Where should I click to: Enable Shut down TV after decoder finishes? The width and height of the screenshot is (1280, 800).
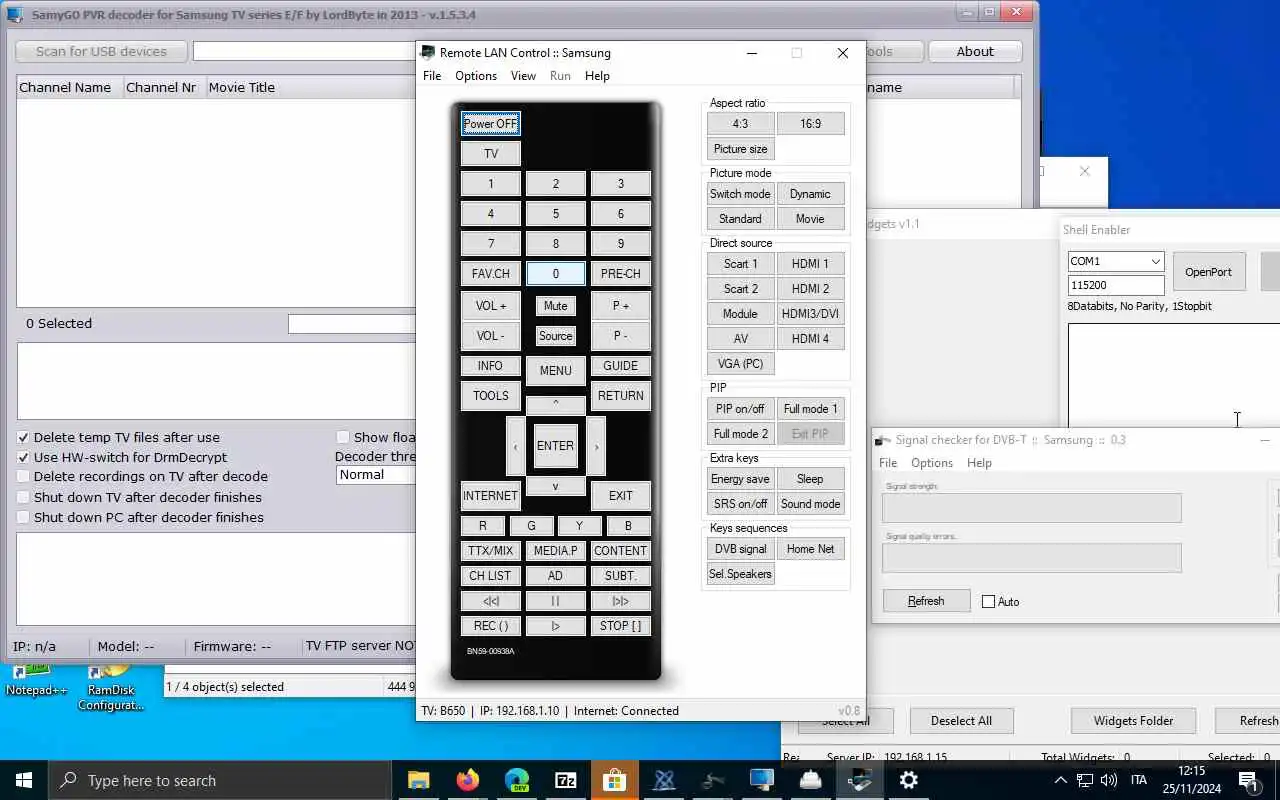tap(24, 497)
